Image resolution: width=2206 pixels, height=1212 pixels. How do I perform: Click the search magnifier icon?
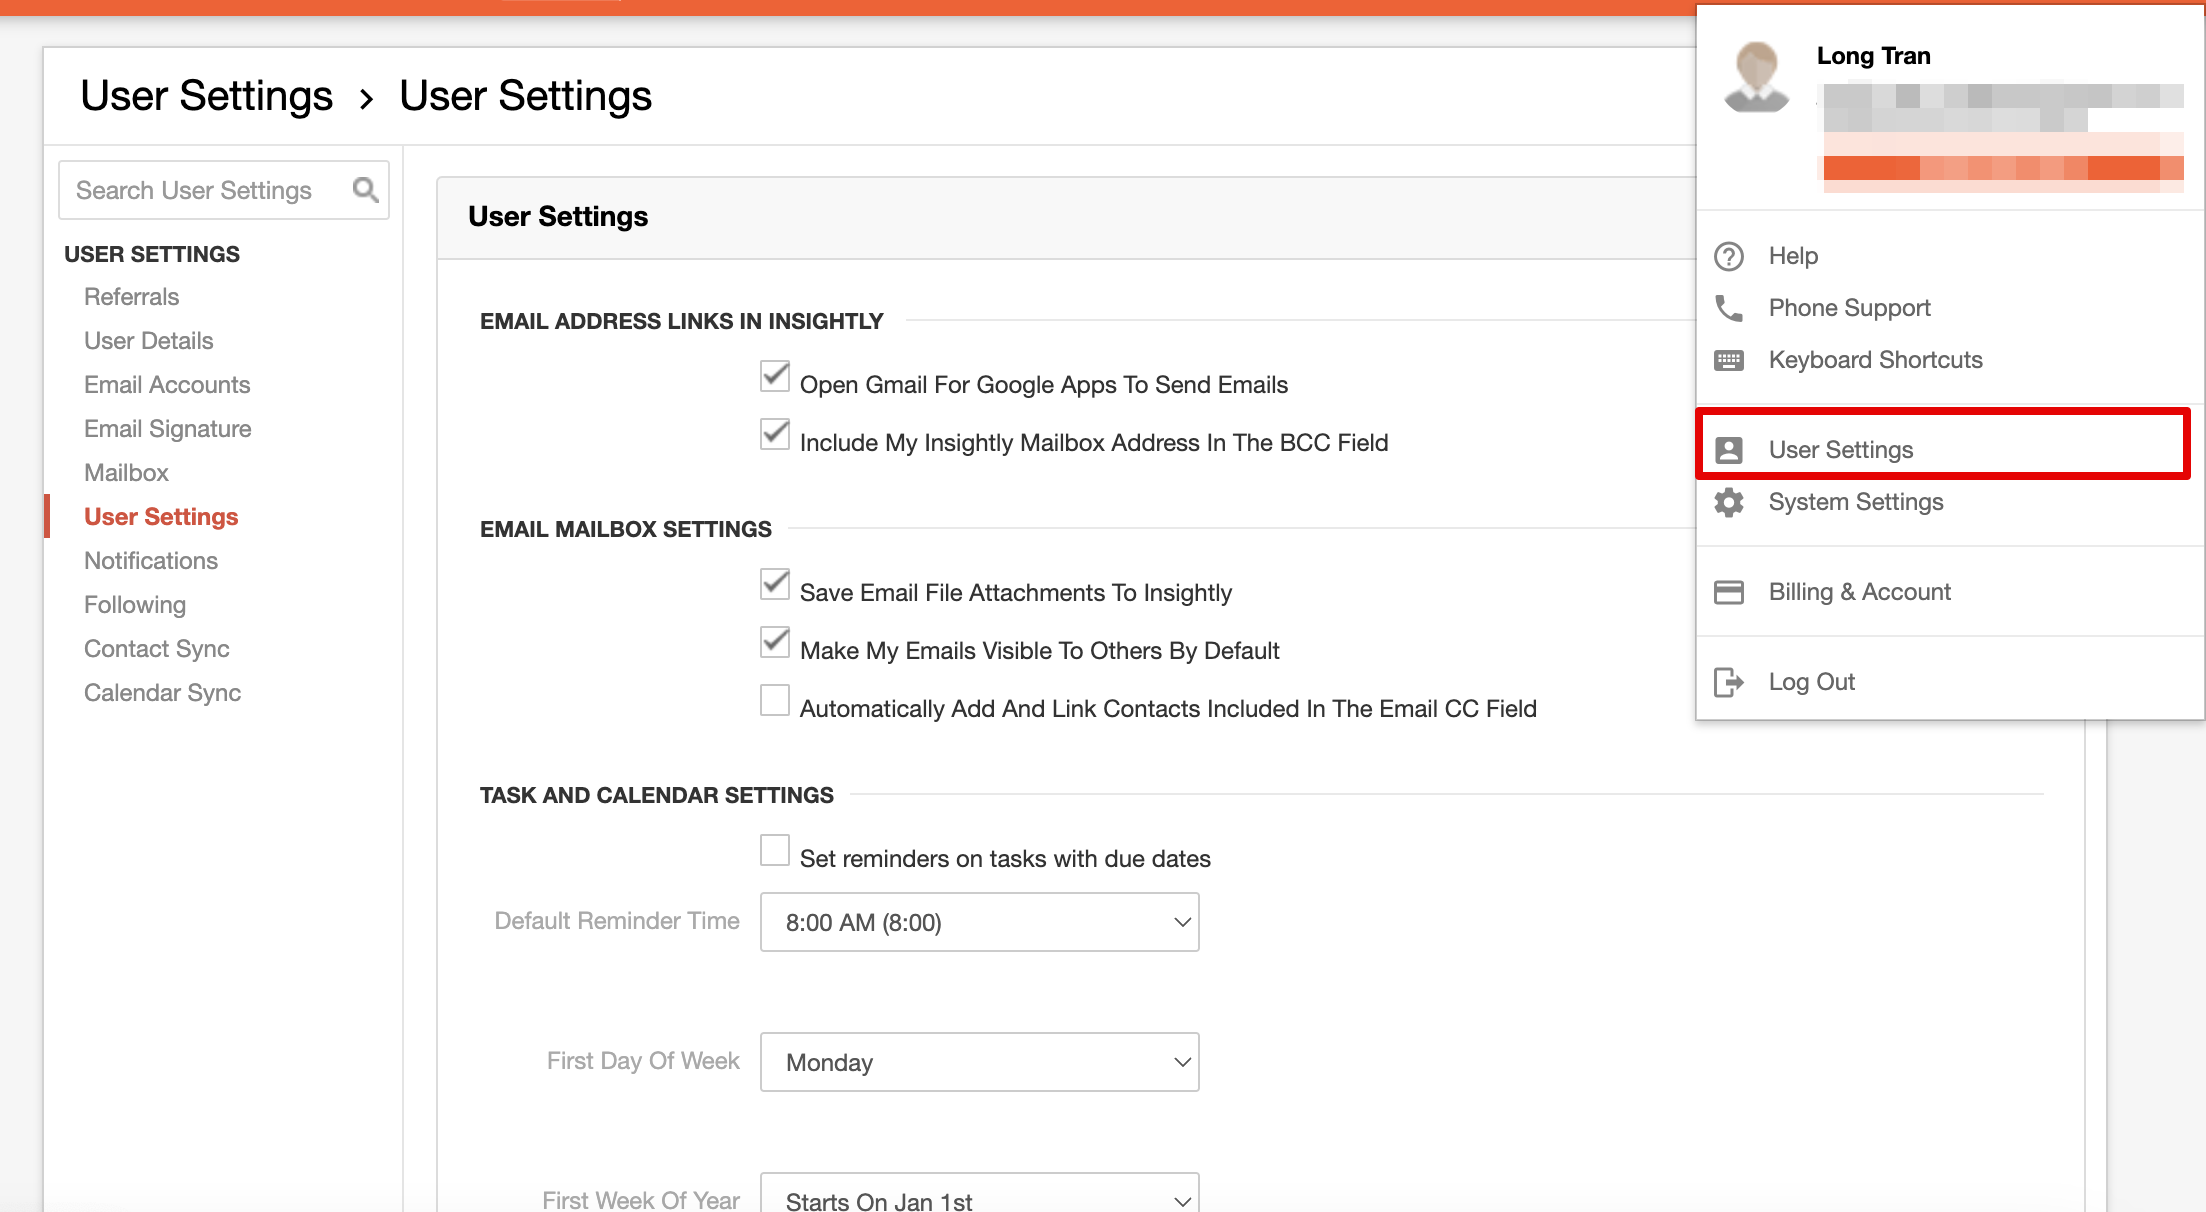[x=365, y=189]
